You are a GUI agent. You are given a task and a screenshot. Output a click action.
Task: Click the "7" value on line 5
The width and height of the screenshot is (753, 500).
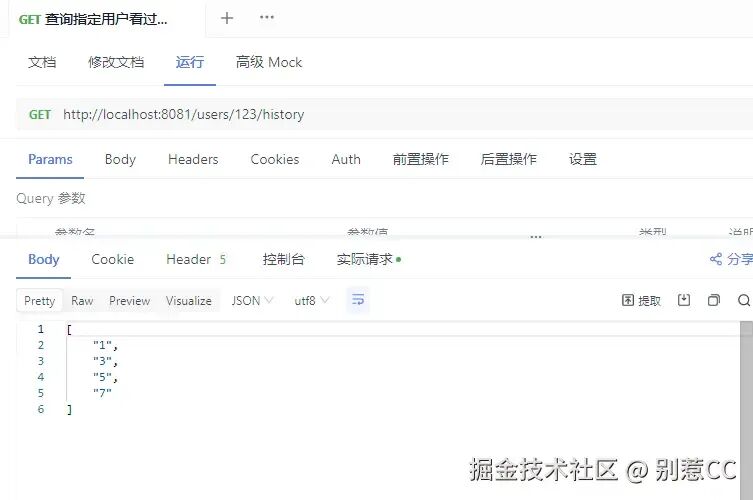102,393
